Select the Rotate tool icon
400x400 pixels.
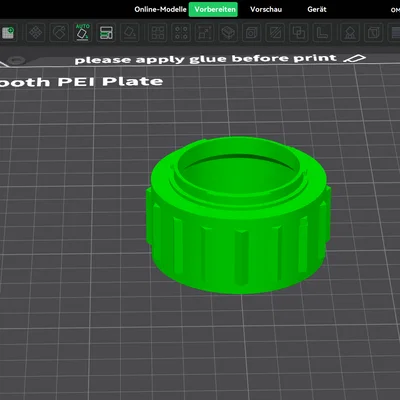coord(59,33)
